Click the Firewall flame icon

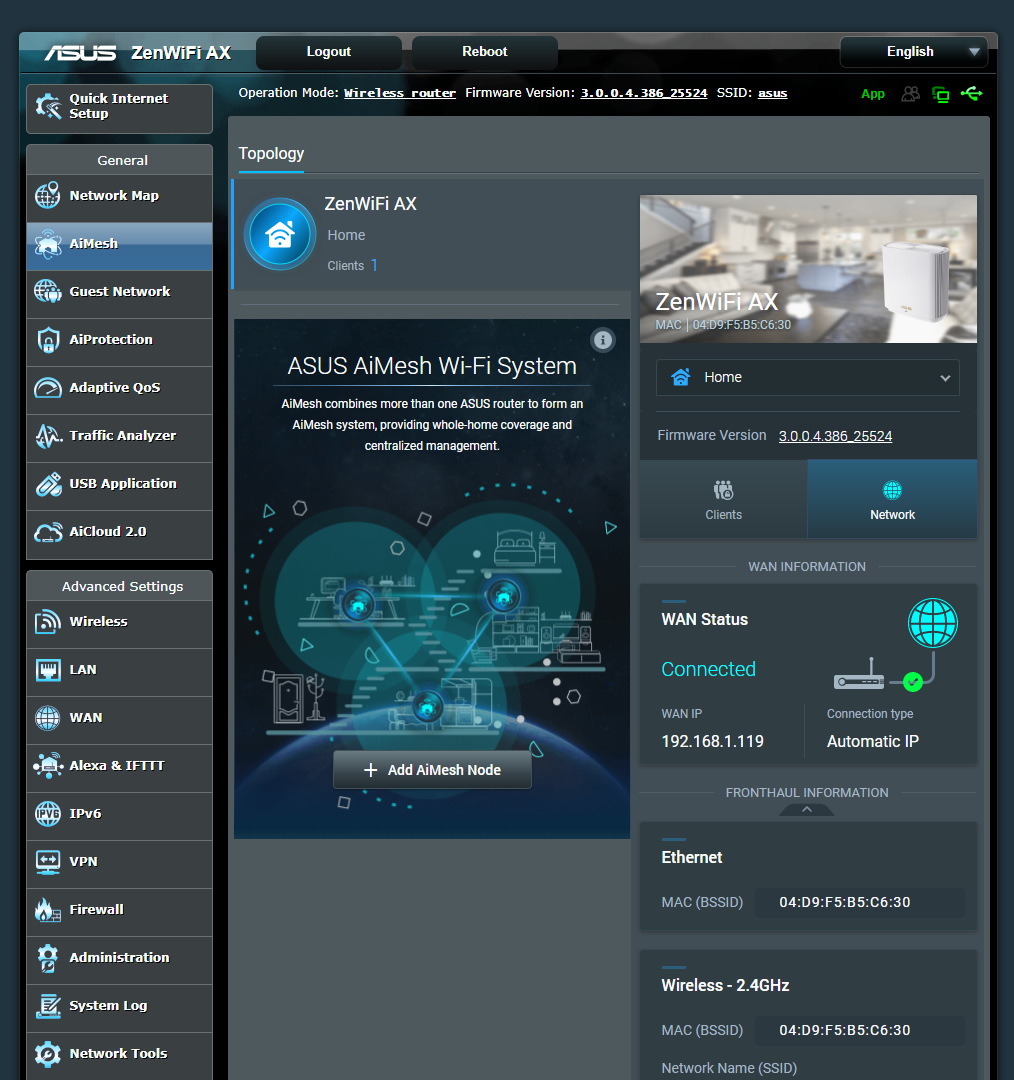[48, 909]
